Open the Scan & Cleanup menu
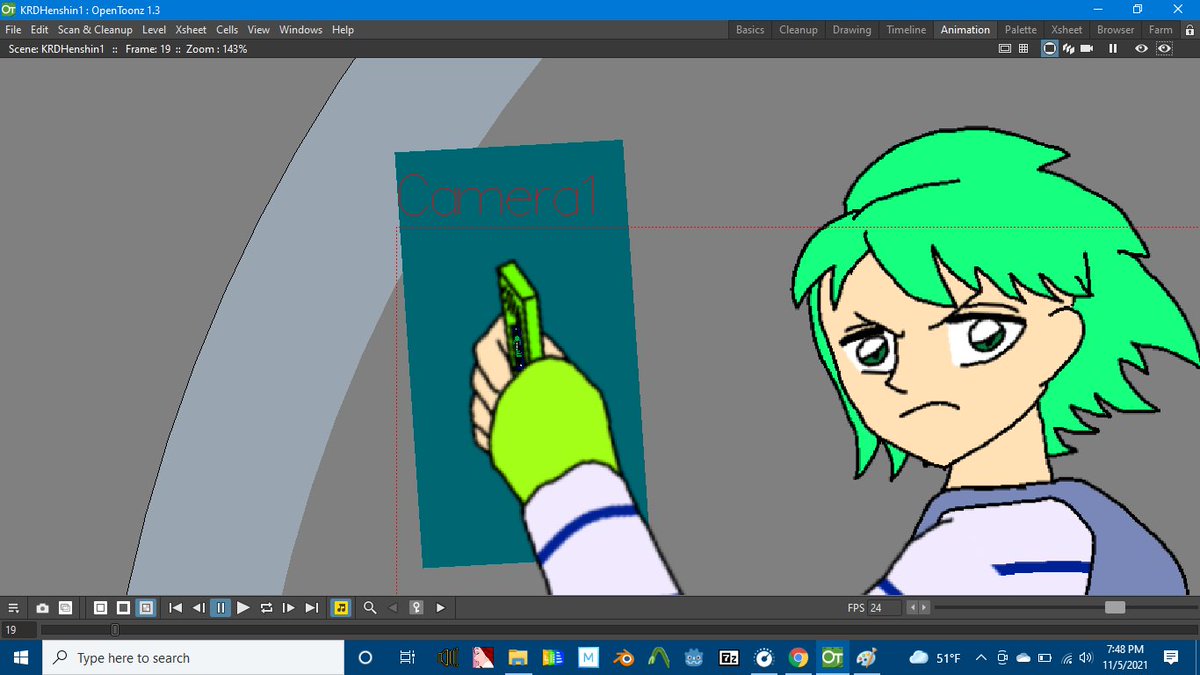This screenshot has width=1200, height=675. [95, 30]
